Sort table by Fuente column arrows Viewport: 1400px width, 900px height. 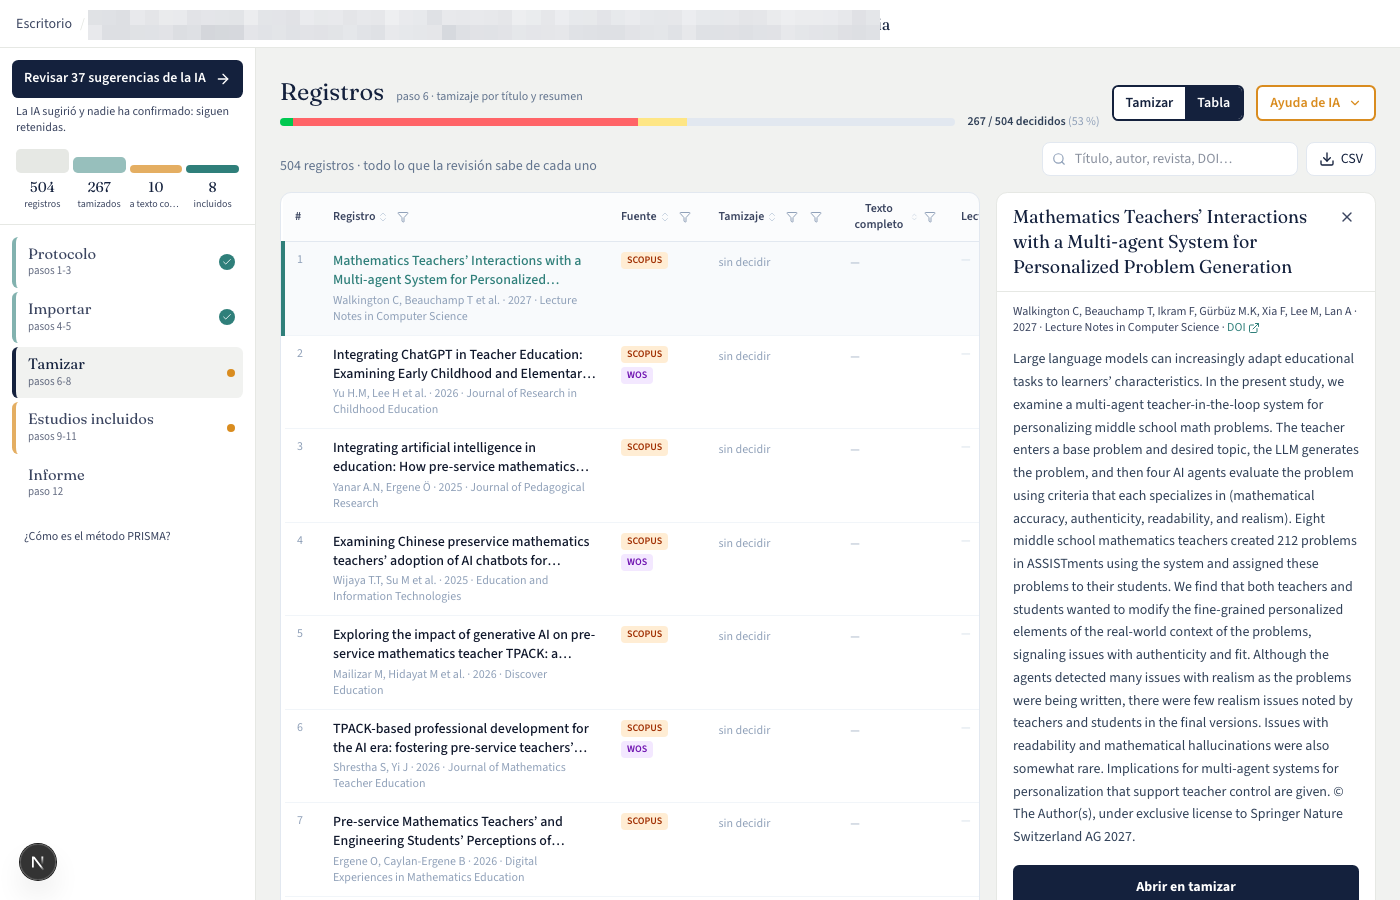(x=665, y=217)
